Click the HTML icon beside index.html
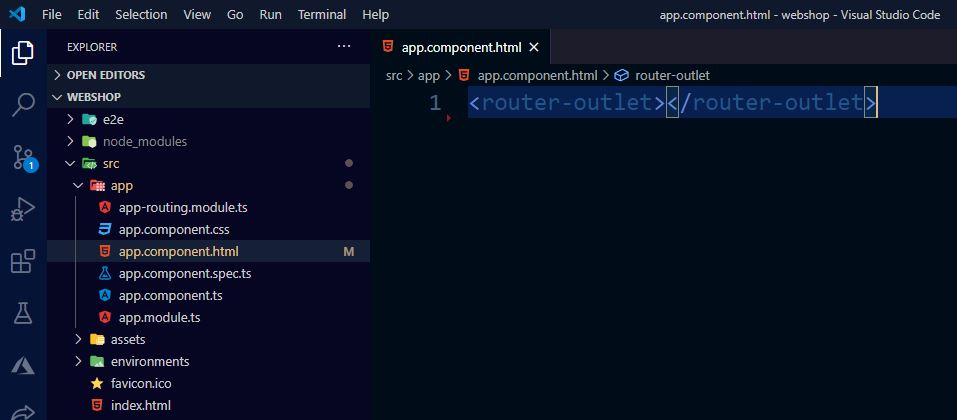957x420 pixels. point(96,405)
